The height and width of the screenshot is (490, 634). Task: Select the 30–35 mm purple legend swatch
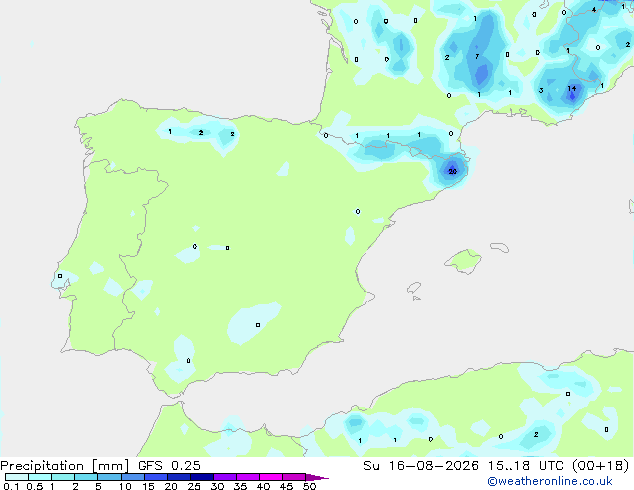pos(225,477)
